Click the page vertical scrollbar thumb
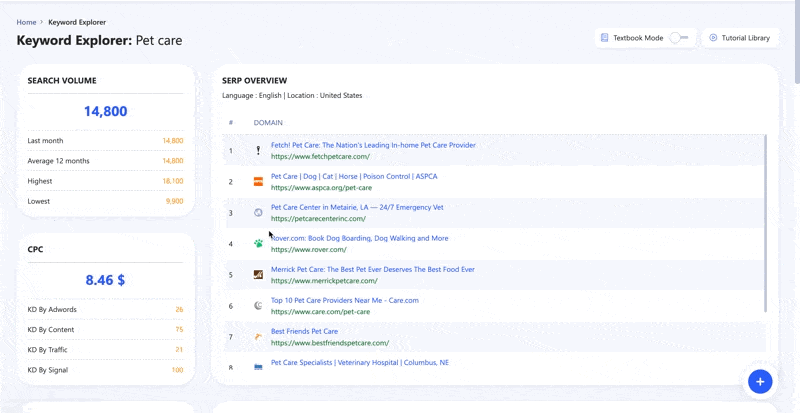 [x=796, y=41]
